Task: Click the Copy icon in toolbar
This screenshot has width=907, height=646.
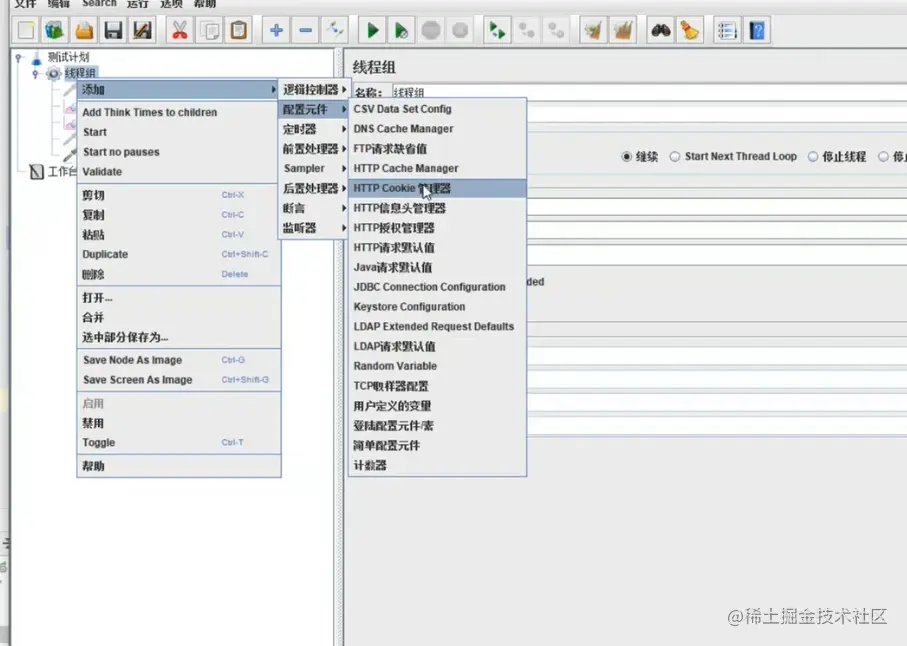Action: (209, 30)
